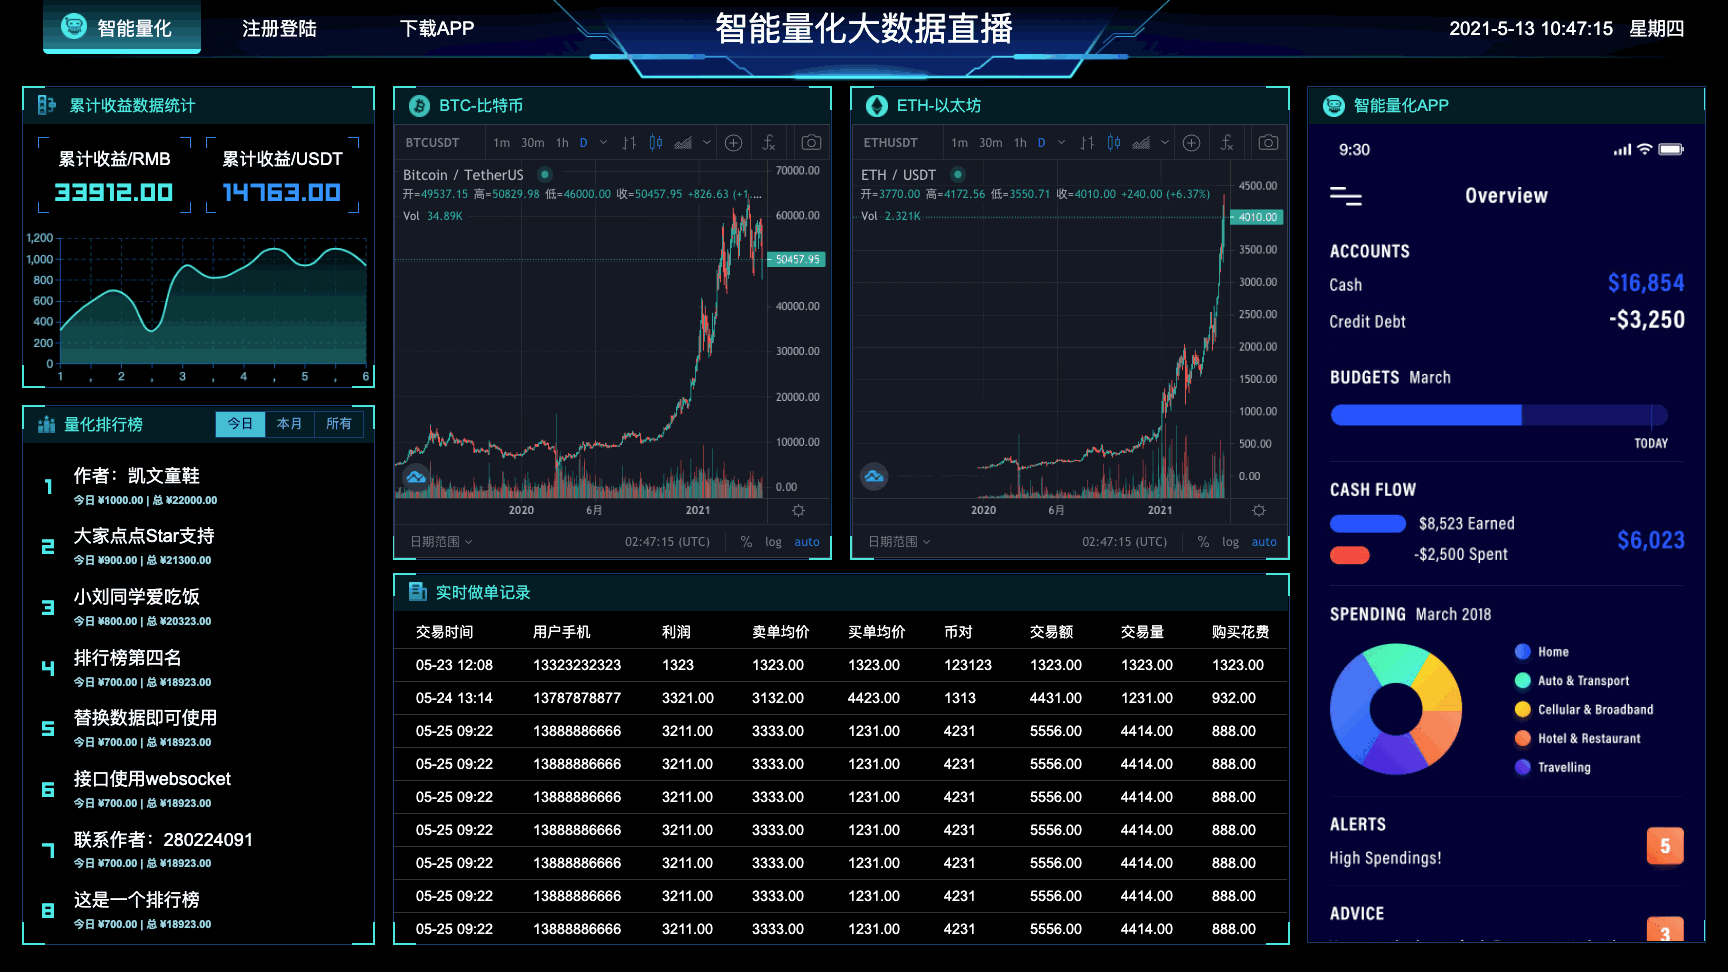
Task: Select the bar chart style on ETH chart
Action: click(x=1087, y=143)
